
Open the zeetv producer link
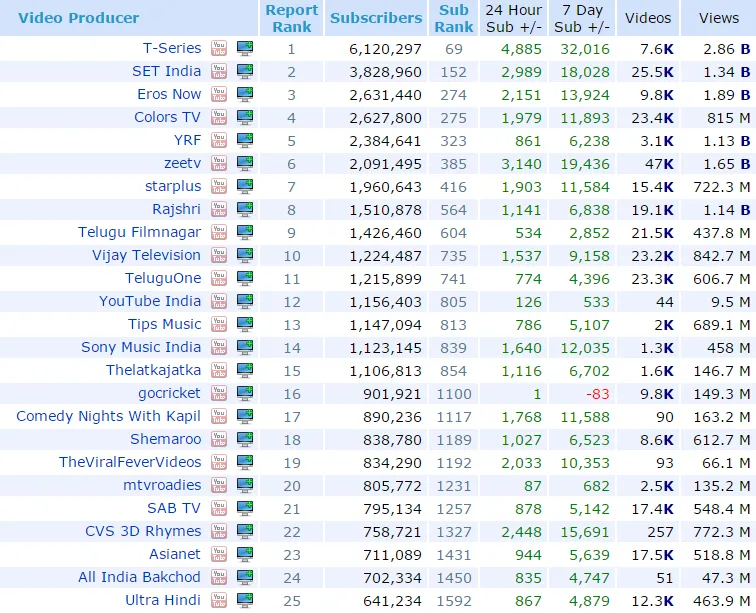pos(183,163)
